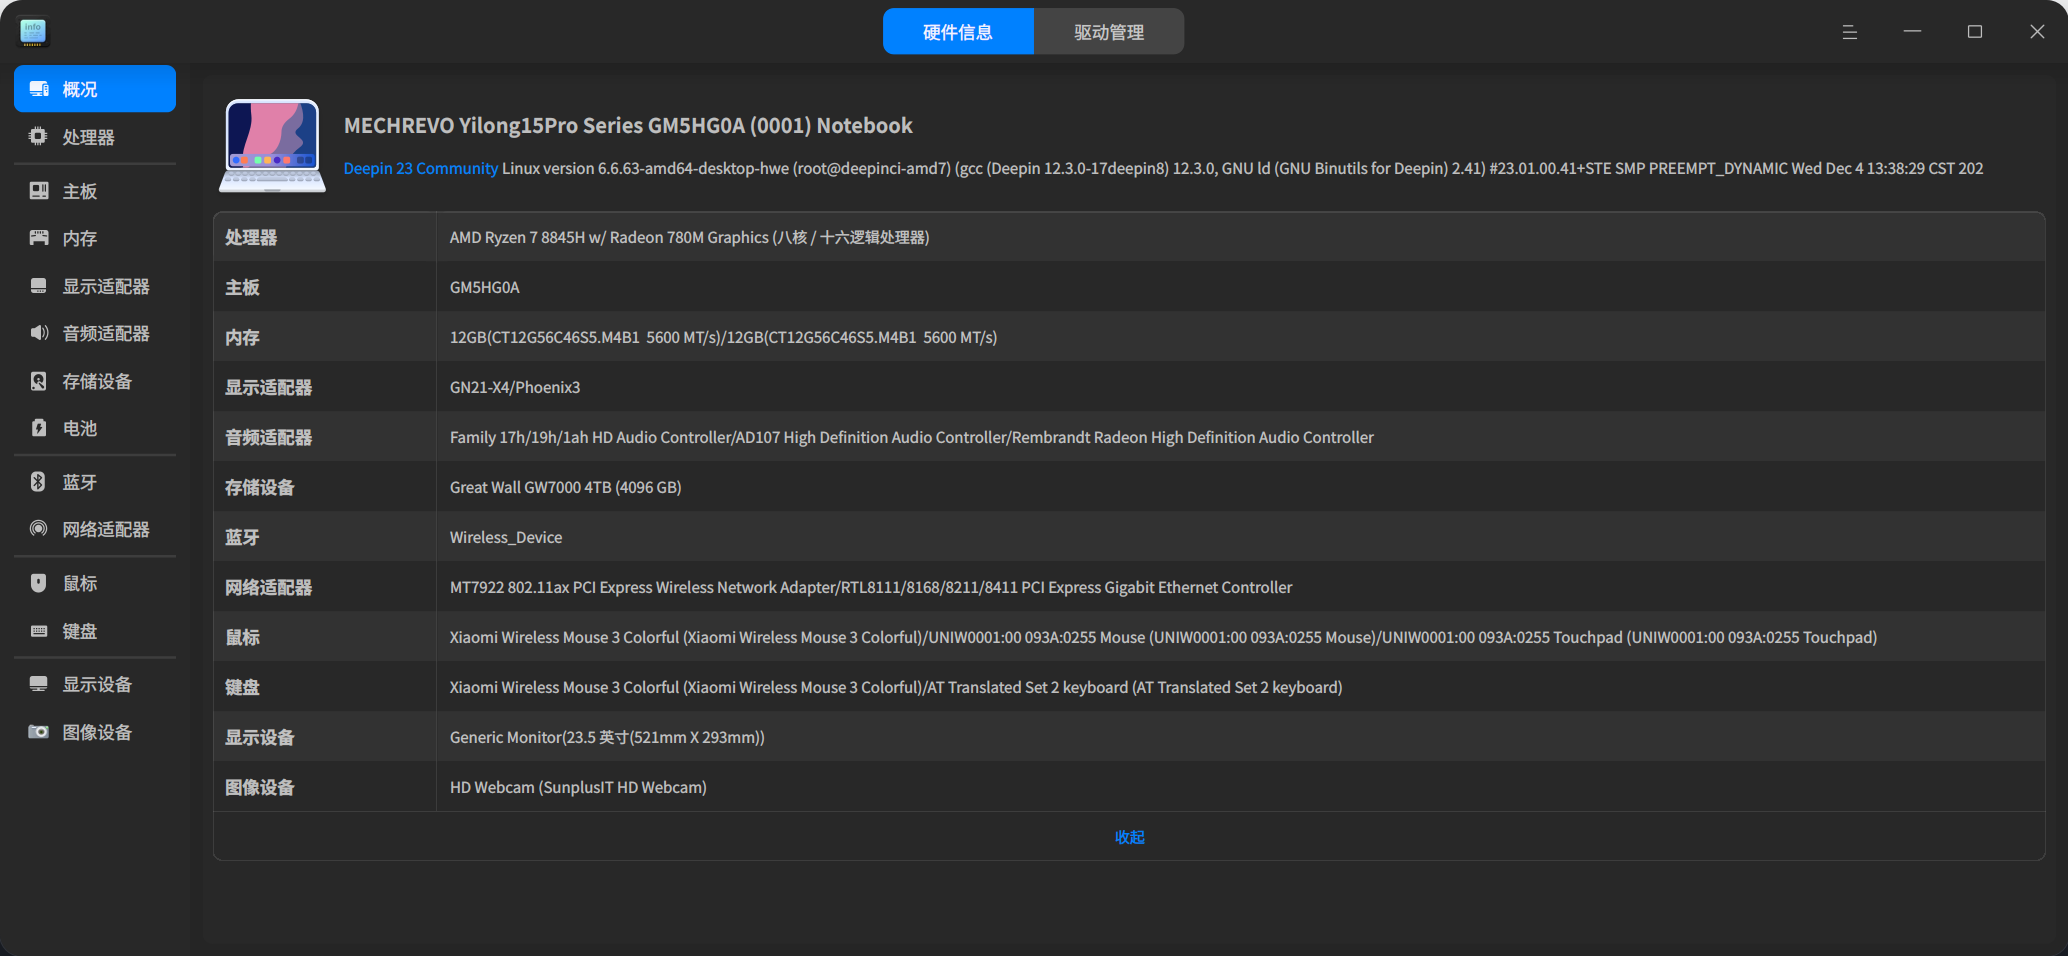Select the 存储设备 label in the table
The width and height of the screenshot is (2068, 956).
(x=260, y=487)
